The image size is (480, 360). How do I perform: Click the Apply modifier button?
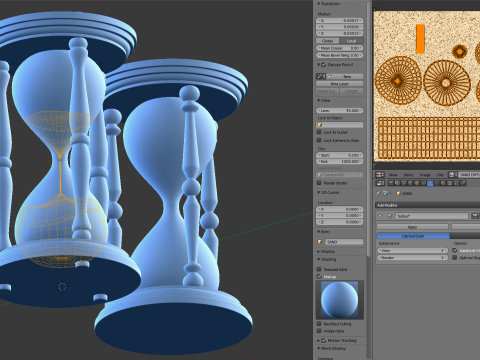pos(412,227)
